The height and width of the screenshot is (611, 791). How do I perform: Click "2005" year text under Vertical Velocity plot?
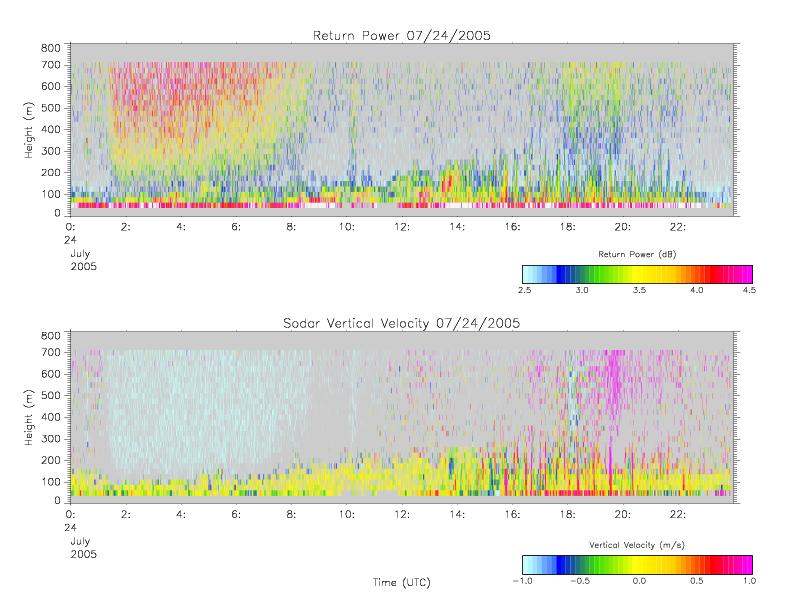click(x=83, y=554)
